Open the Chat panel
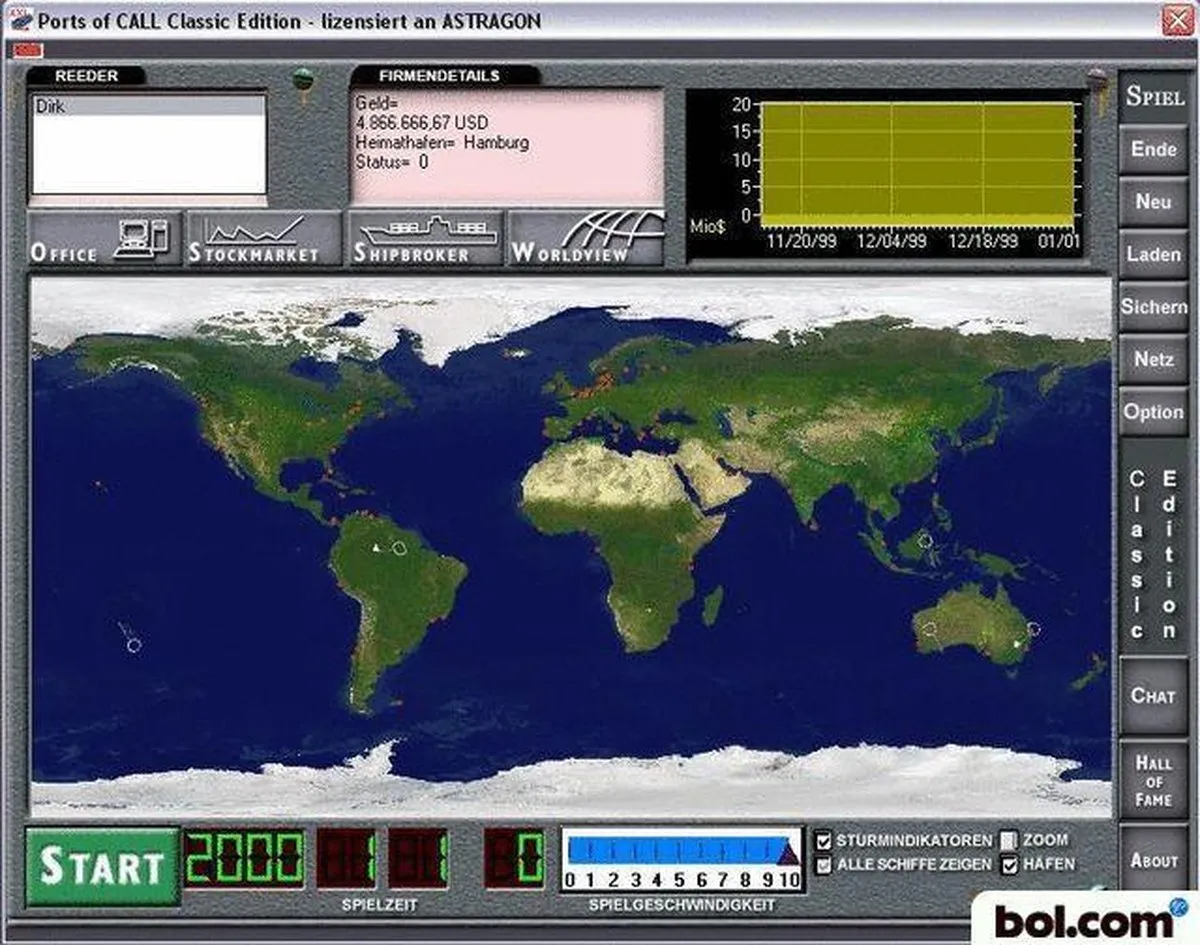 1153,695
